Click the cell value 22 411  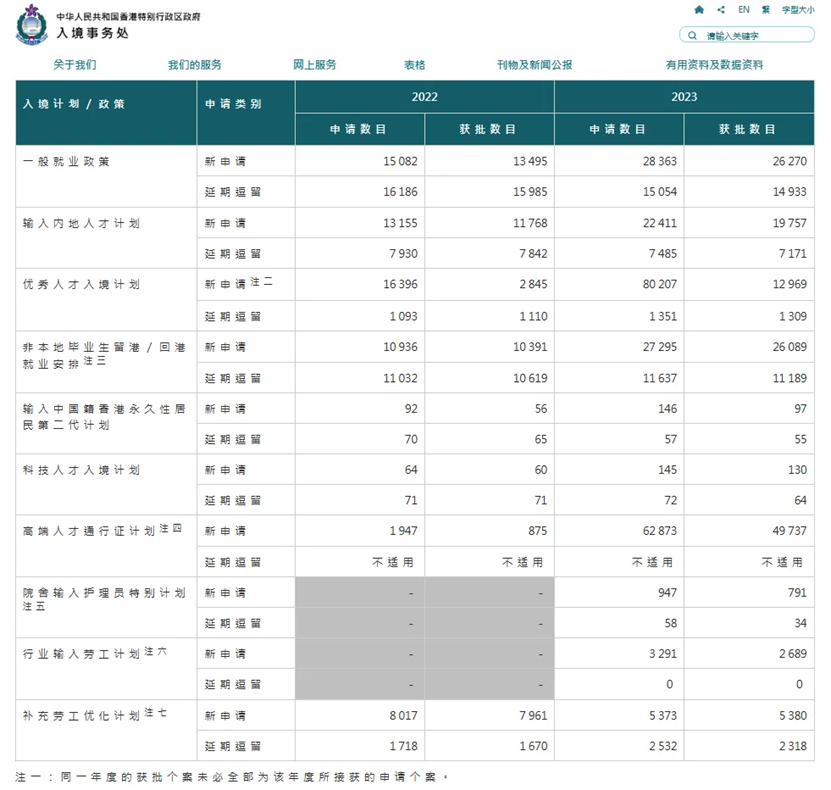click(660, 223)
